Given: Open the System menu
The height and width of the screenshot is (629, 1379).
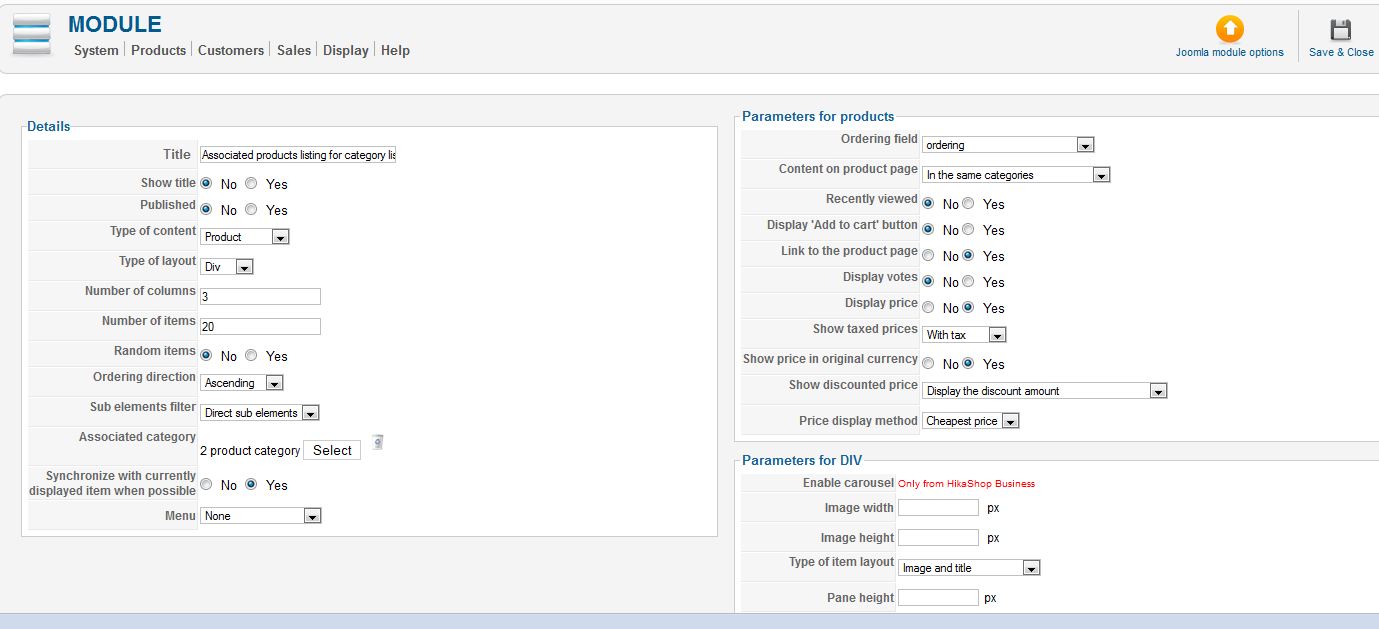Looking at the screenshot, I should [x=96, y=50].
